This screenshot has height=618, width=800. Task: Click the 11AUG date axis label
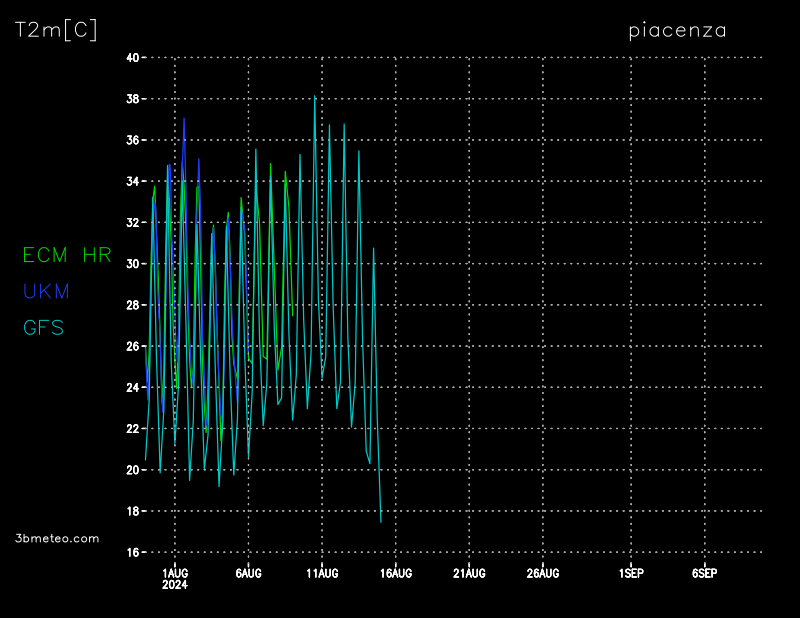click(x=322, y=573)
